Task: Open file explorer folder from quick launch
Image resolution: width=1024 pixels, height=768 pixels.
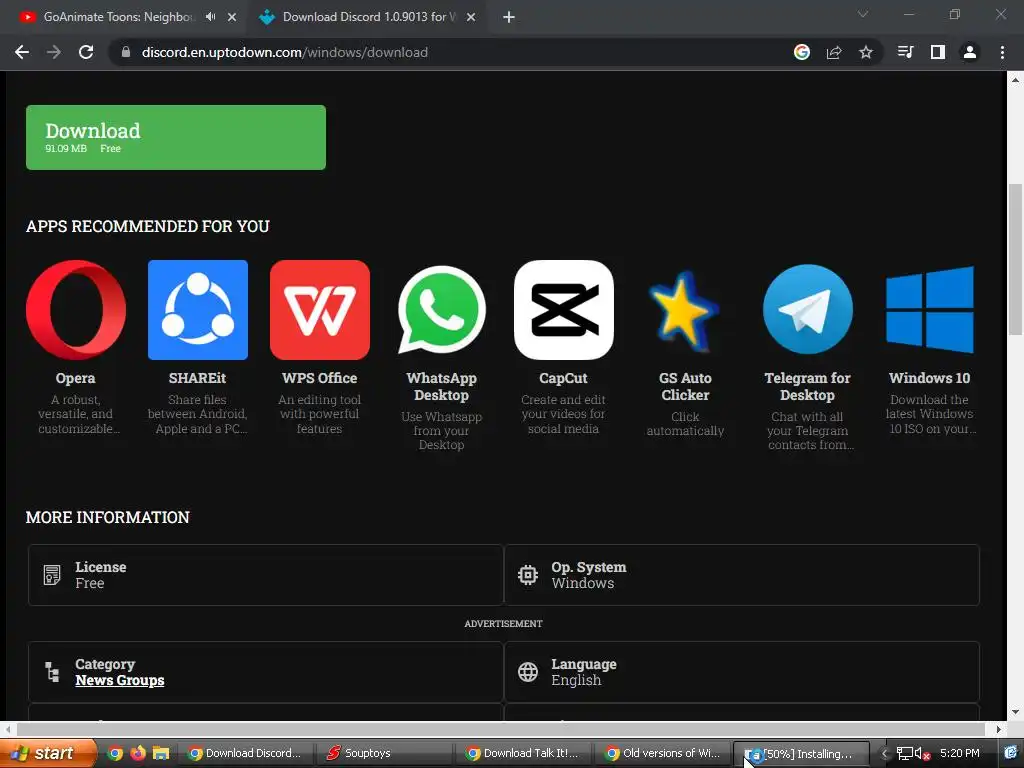Action: (x=161, y=753)
